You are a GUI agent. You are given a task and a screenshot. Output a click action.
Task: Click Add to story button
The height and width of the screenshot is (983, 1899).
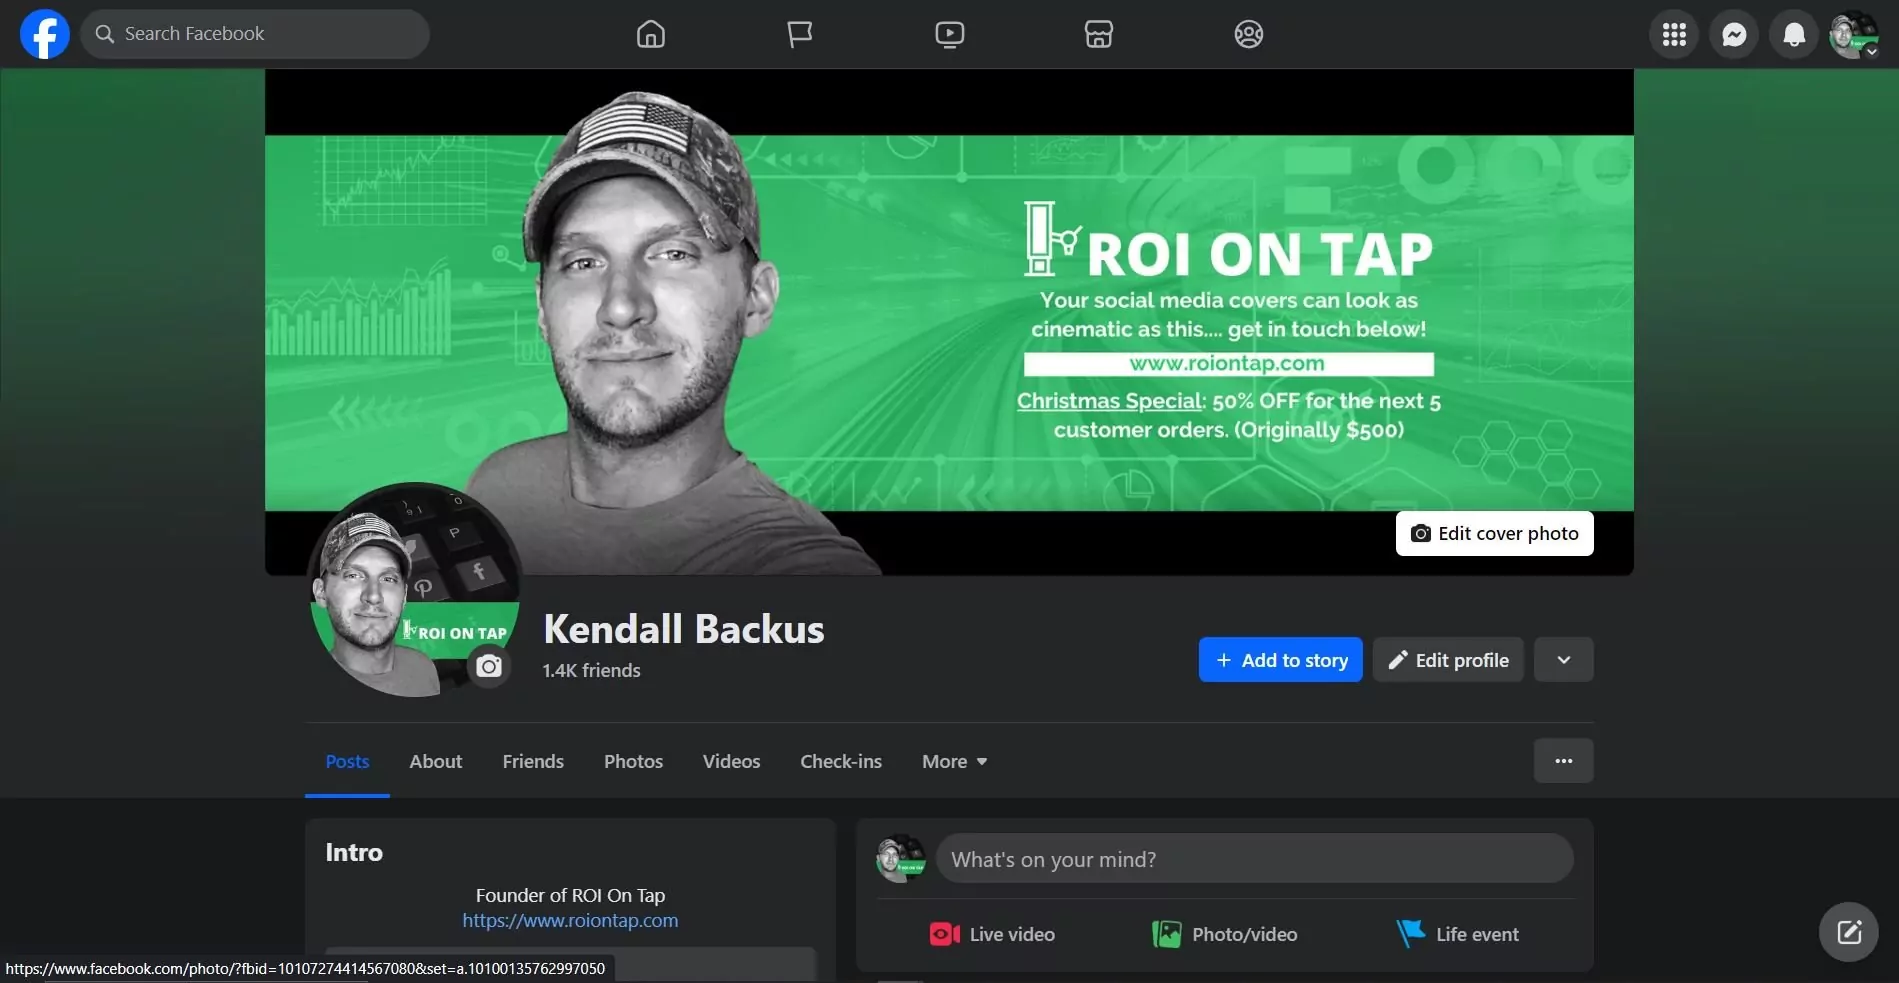point(1280,660)
